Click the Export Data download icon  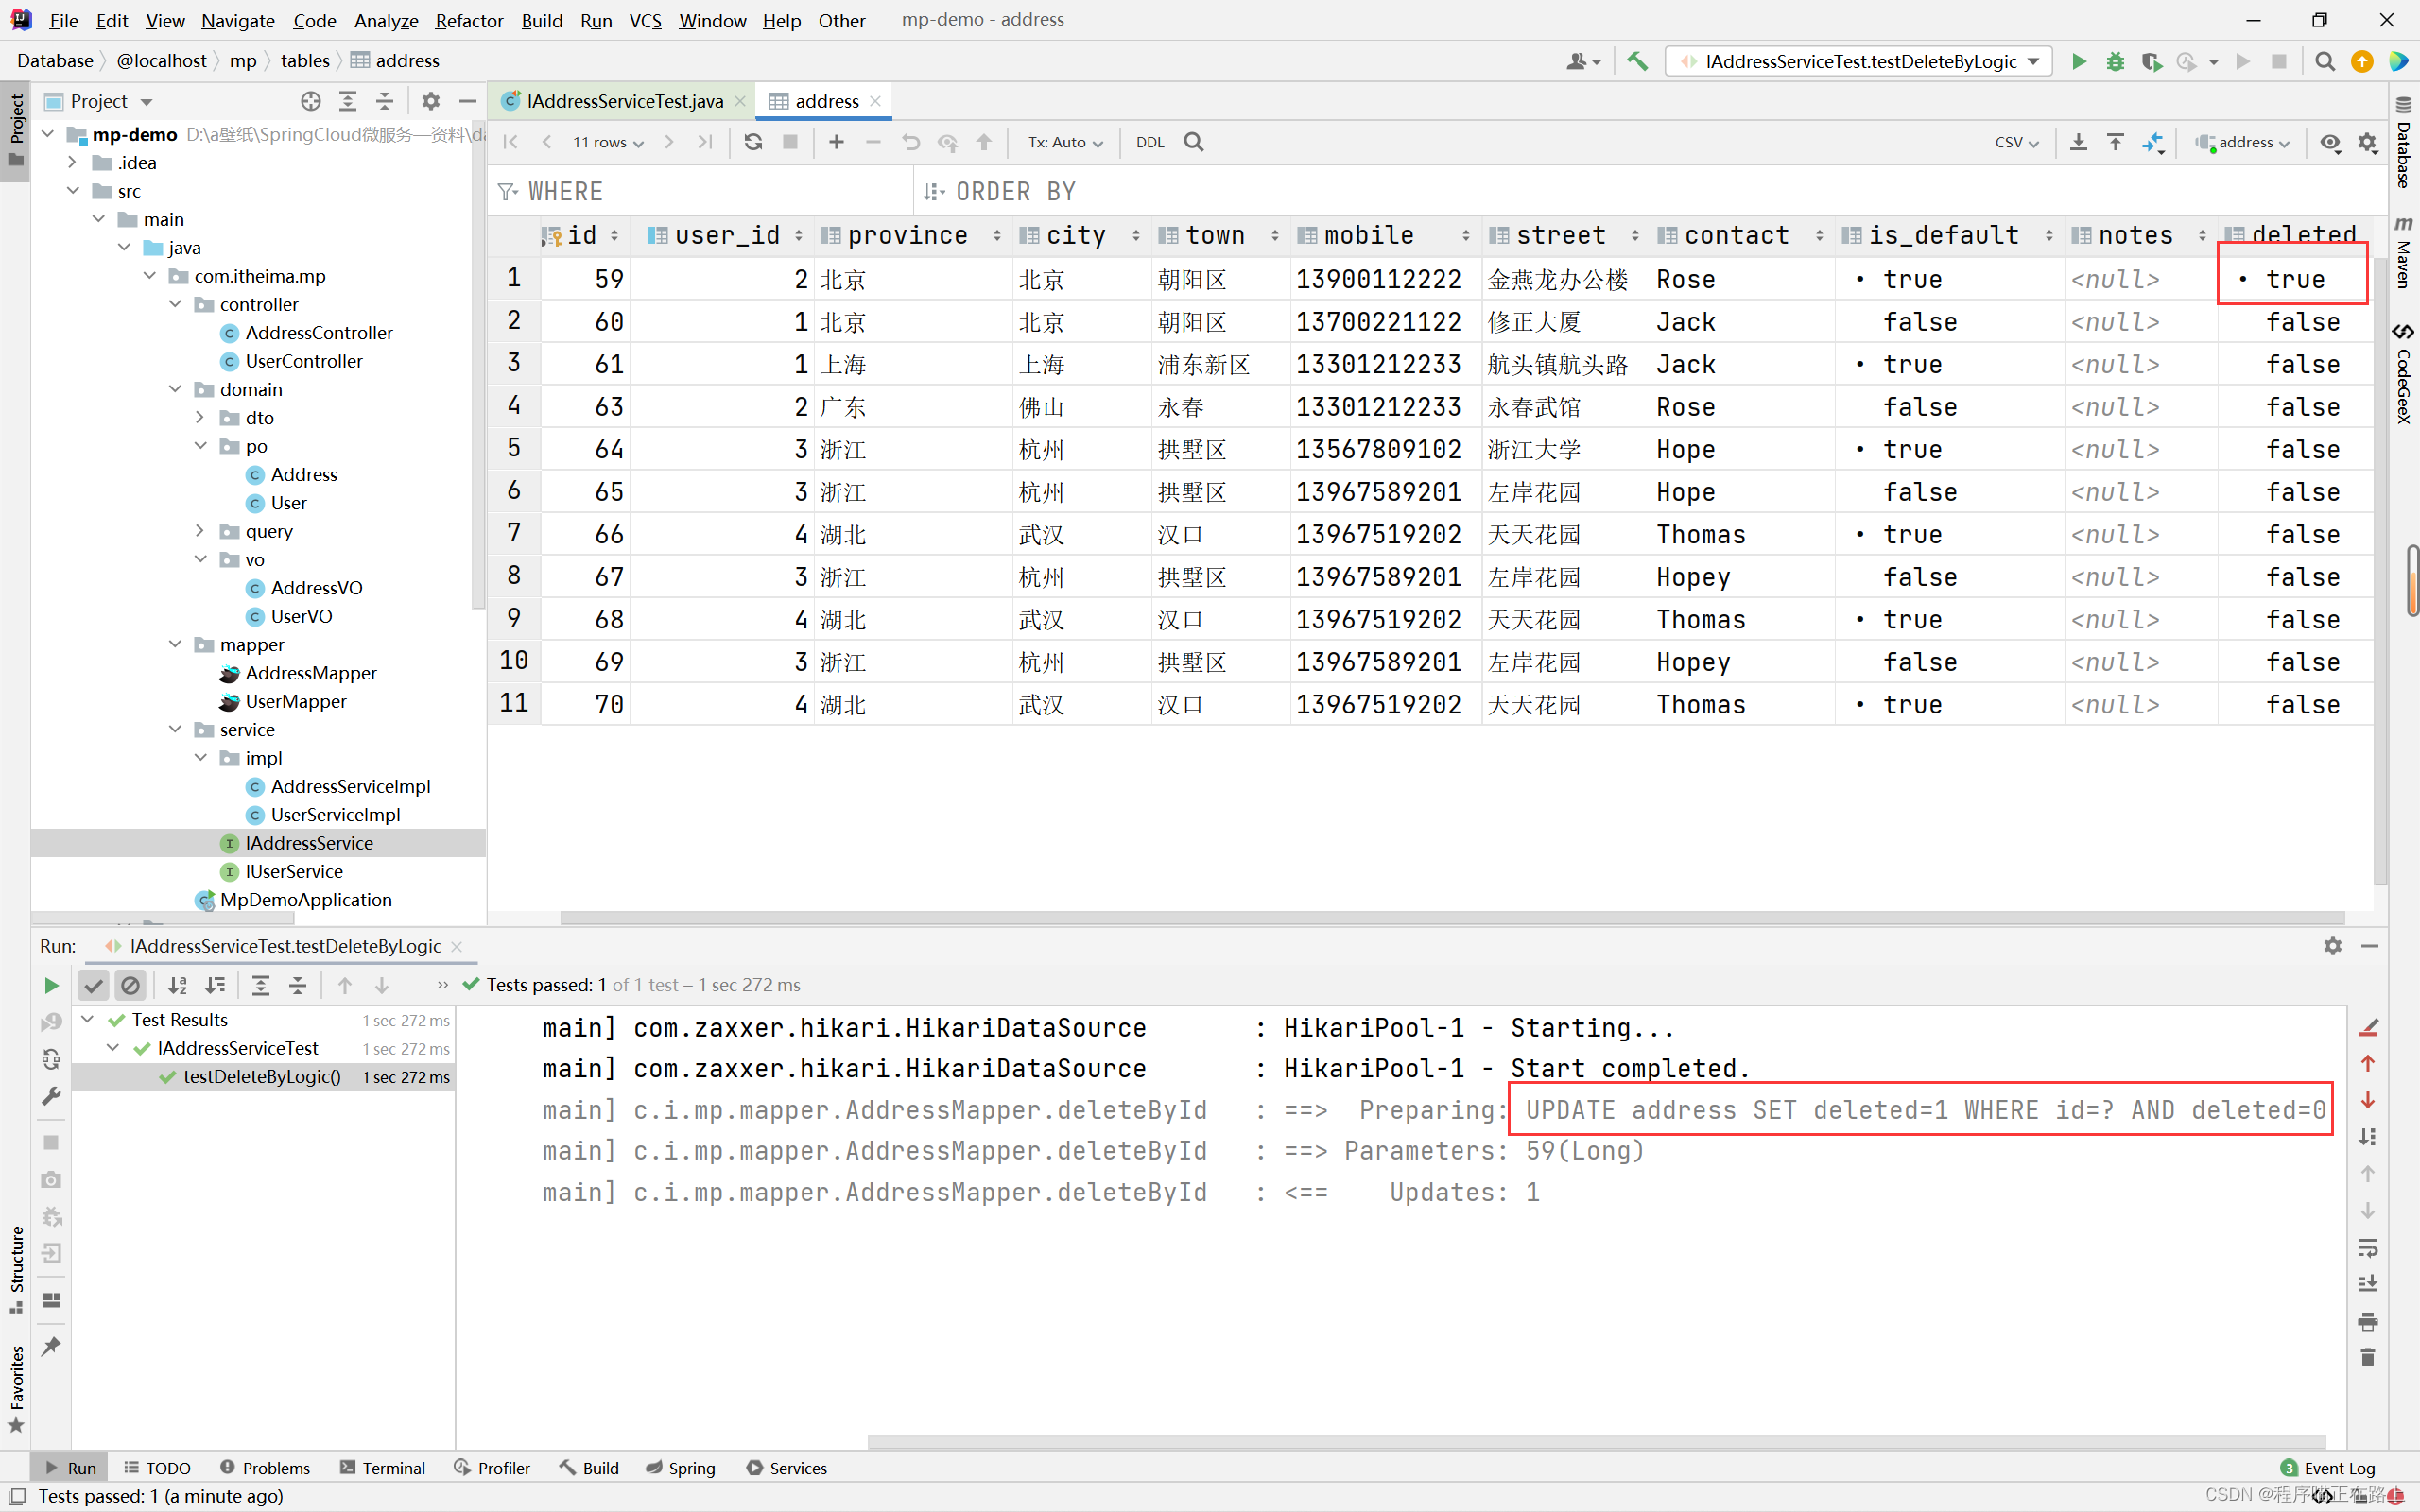pos(2078,142)
